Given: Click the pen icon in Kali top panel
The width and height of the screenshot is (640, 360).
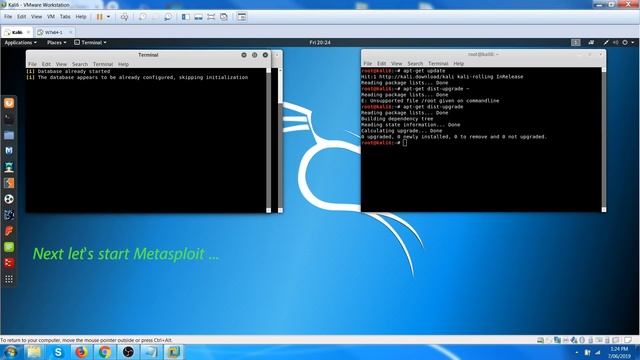Looking at the screenshot, I should point(606,42).
